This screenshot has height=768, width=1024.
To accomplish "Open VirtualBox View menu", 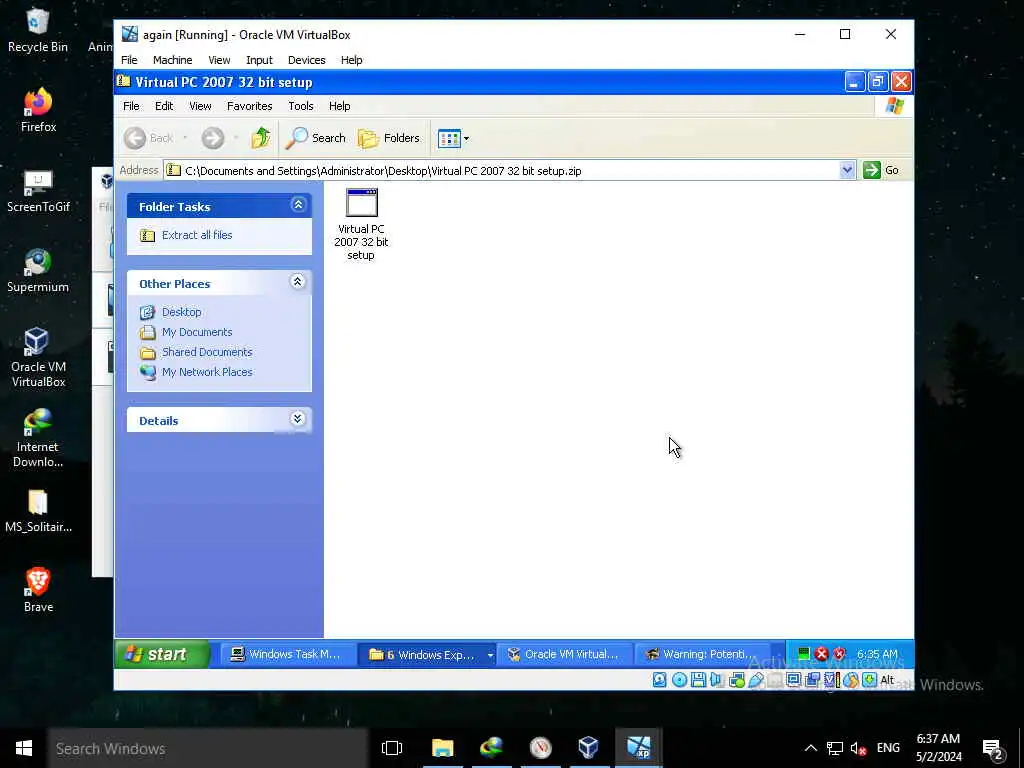I will [x=219, y=60].
